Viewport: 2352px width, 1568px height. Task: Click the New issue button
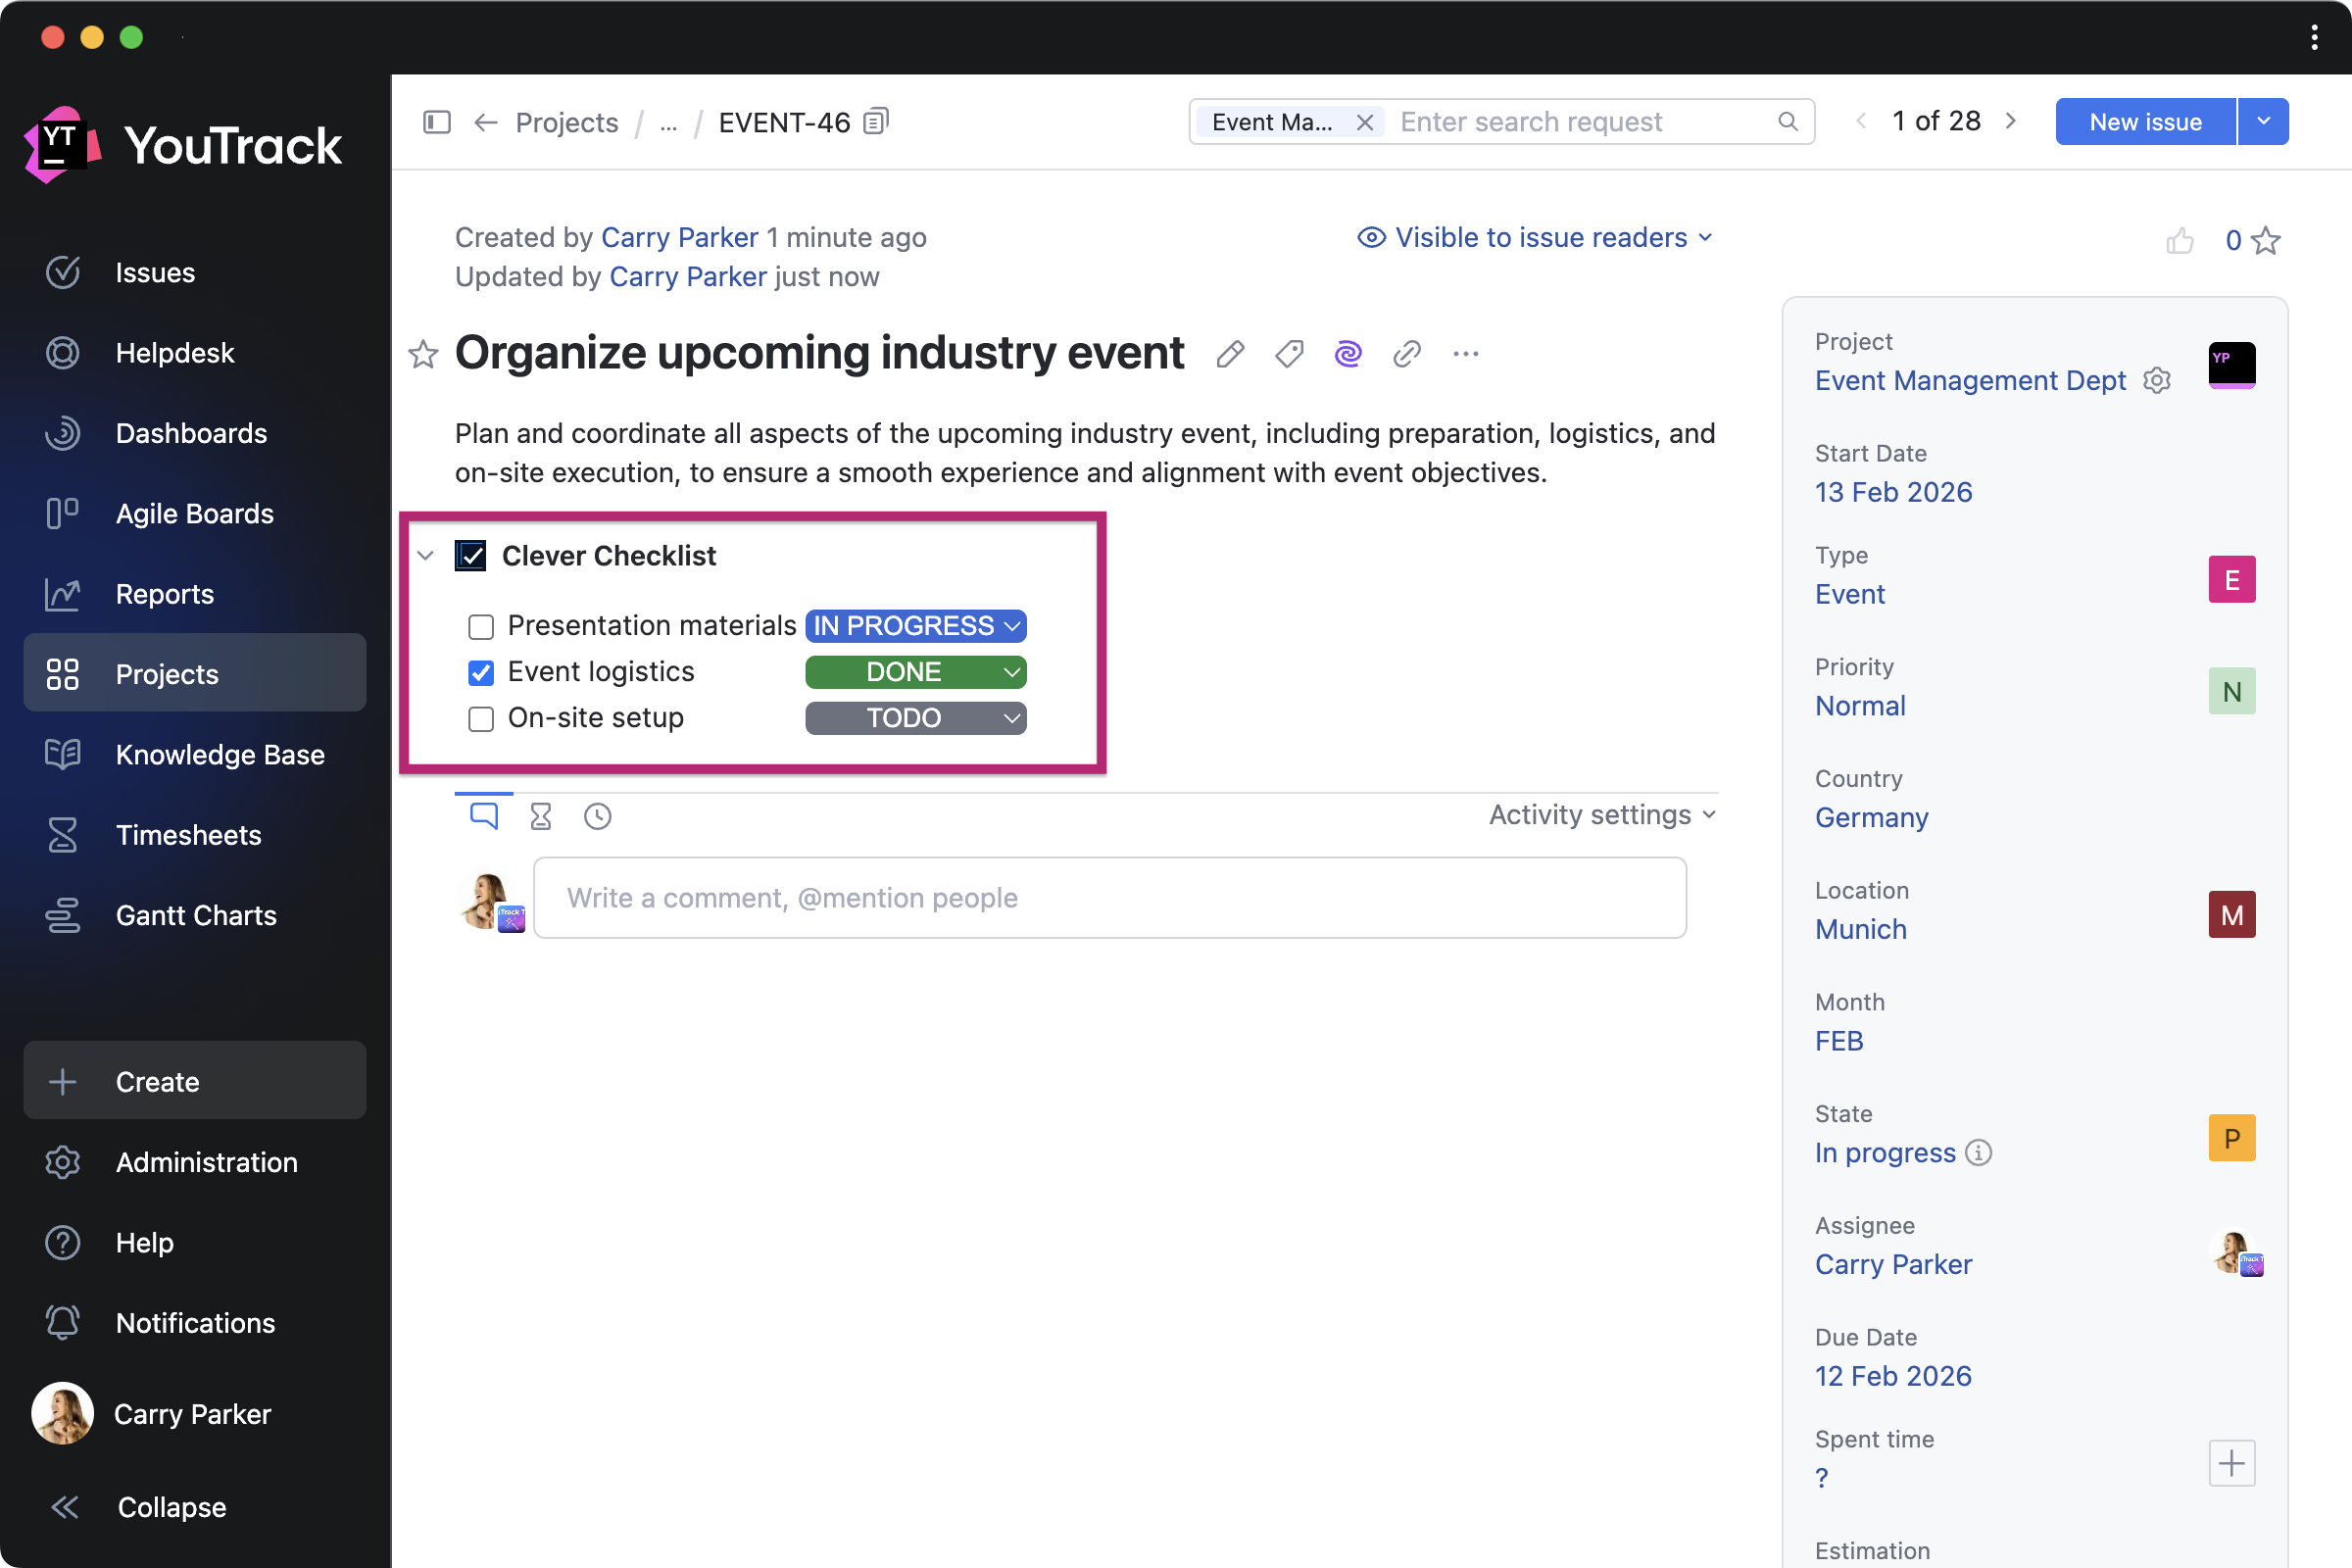[x=2144, y=122]
